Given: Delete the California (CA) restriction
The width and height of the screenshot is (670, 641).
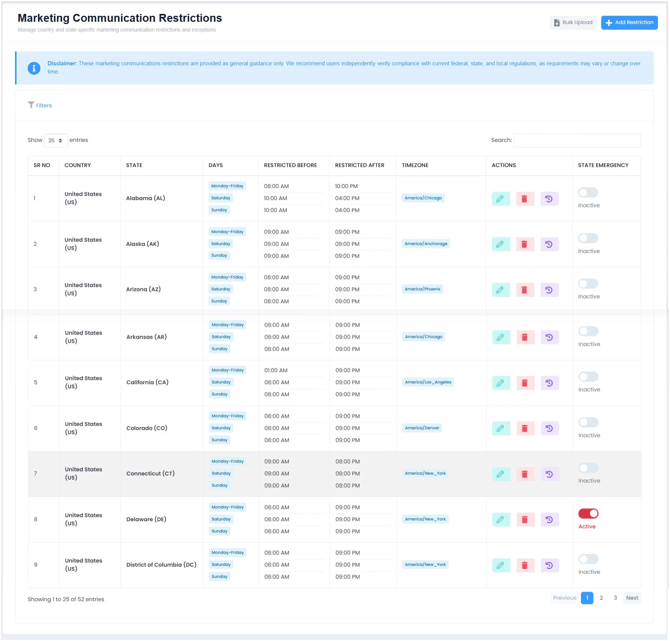Looking at the screenshot, I should [x=525, y=383].
